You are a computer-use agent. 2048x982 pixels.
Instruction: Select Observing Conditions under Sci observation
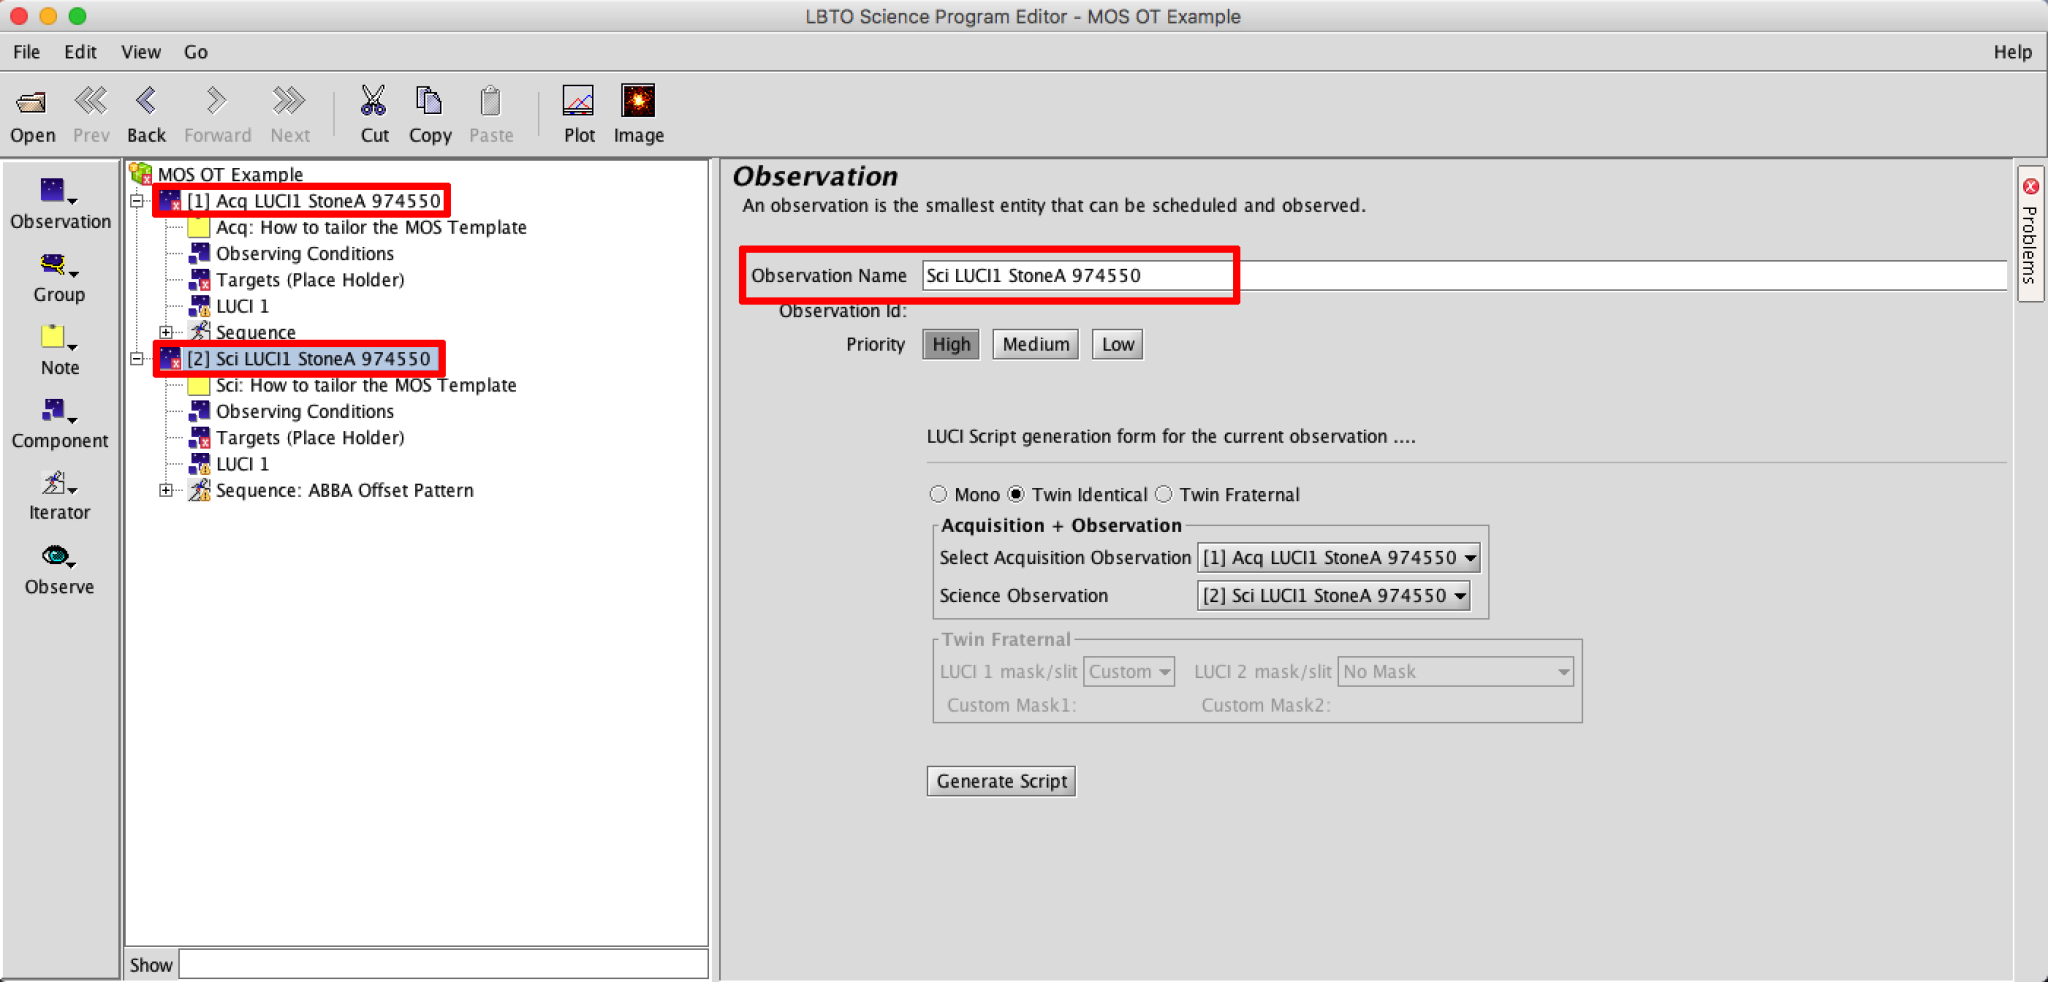point(305,412)
